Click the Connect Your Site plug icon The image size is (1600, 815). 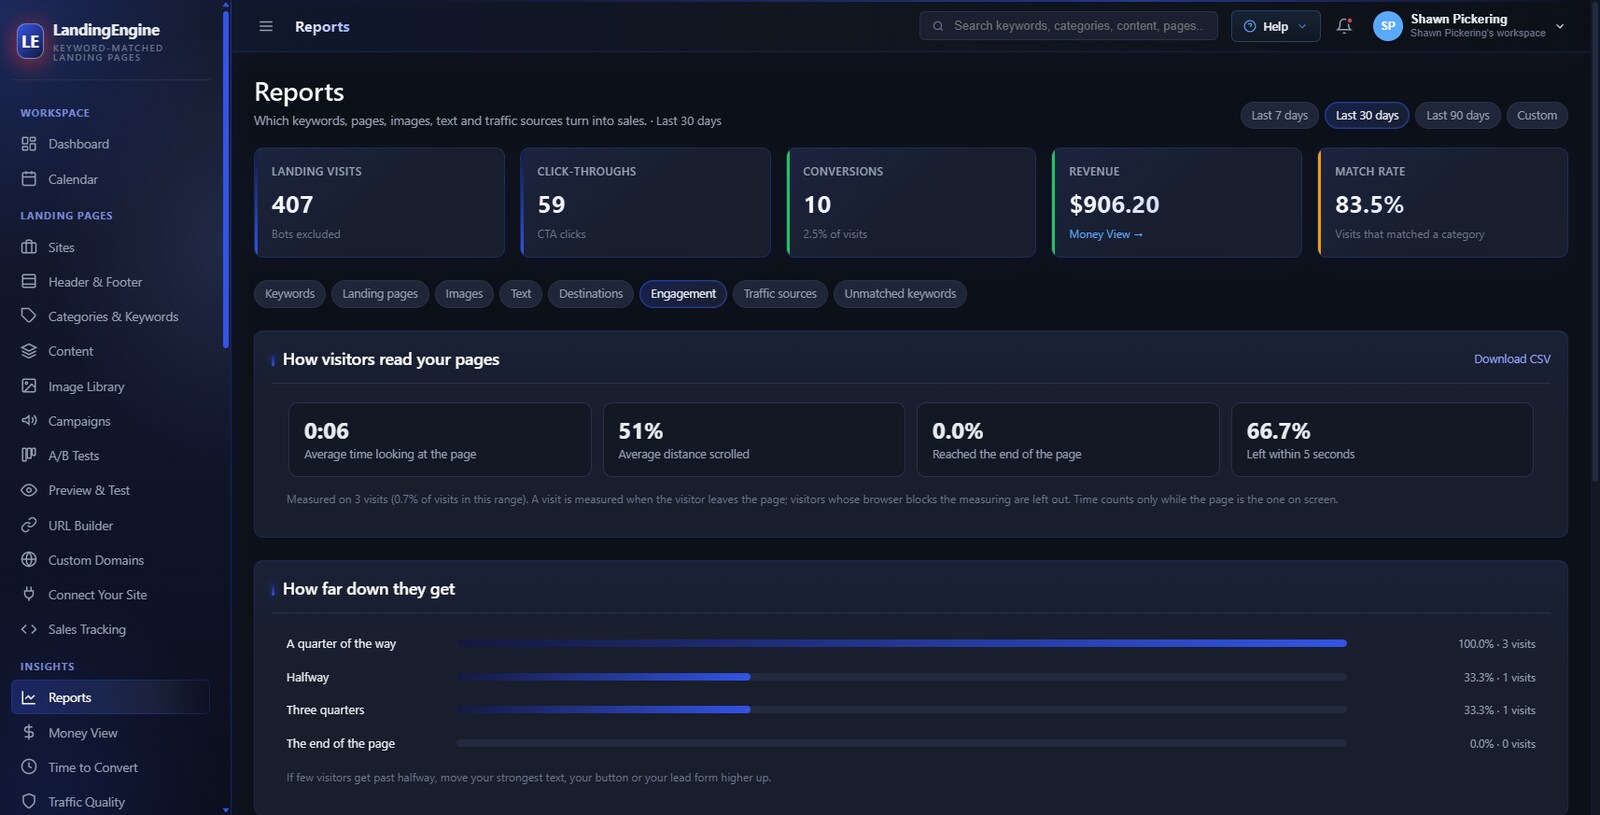pos(29,594)
